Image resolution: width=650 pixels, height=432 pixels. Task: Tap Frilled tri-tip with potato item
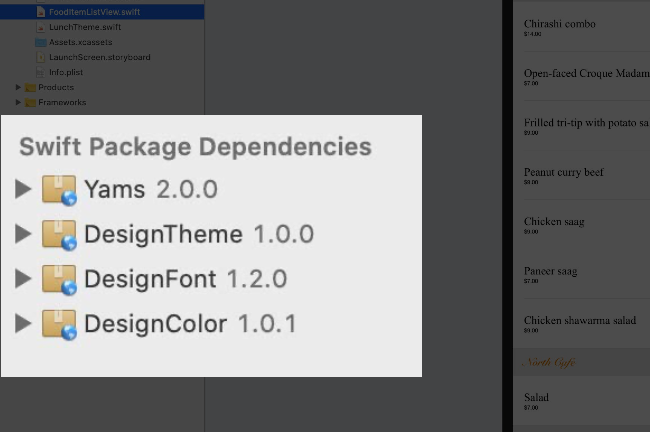point(587,123)
